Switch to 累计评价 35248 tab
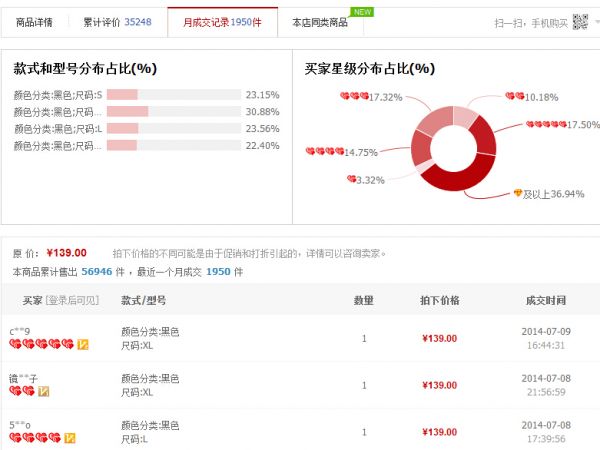 [x=117, y=22]
